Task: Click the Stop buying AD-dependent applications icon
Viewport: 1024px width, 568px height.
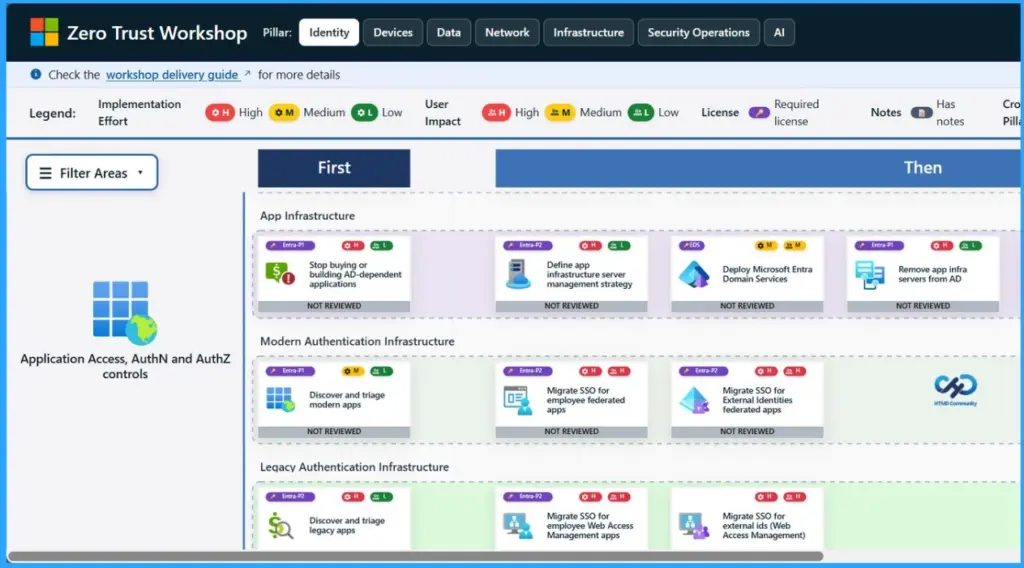Action: coord(280,274)
